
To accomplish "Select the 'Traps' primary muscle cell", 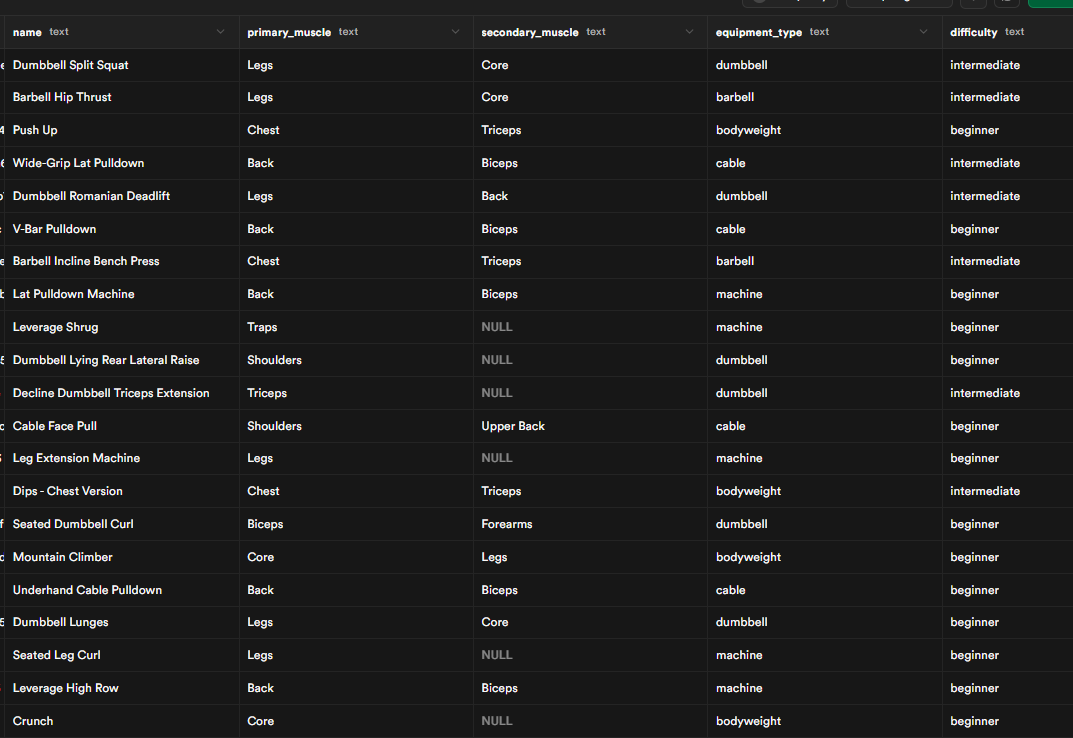I will [357, 327].
